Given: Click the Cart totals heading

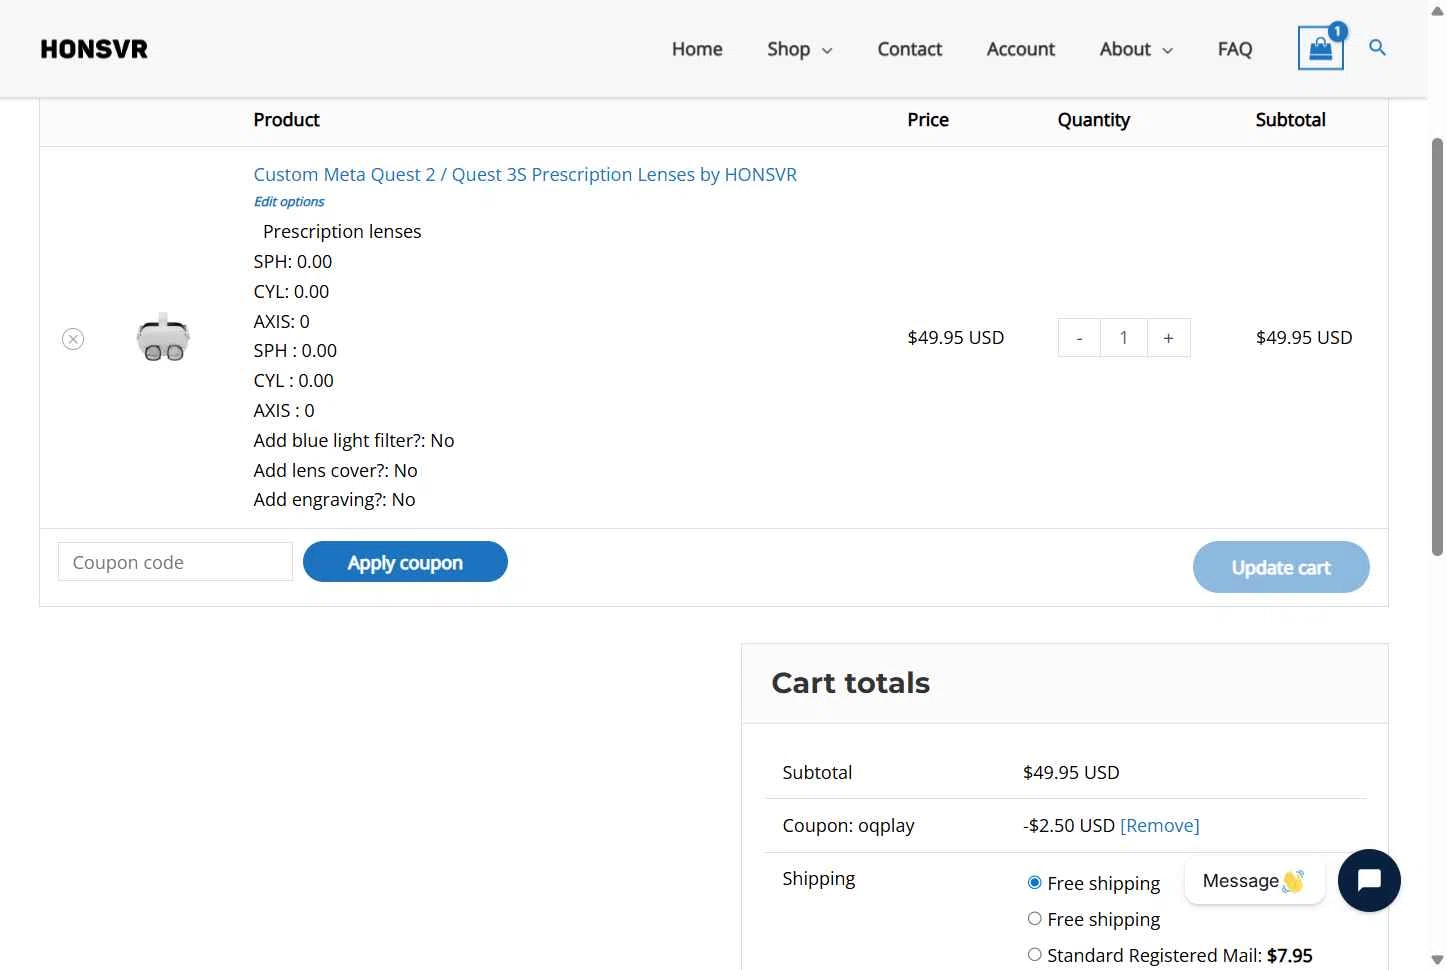Looking at the screenshot, I should pos(850,683).
